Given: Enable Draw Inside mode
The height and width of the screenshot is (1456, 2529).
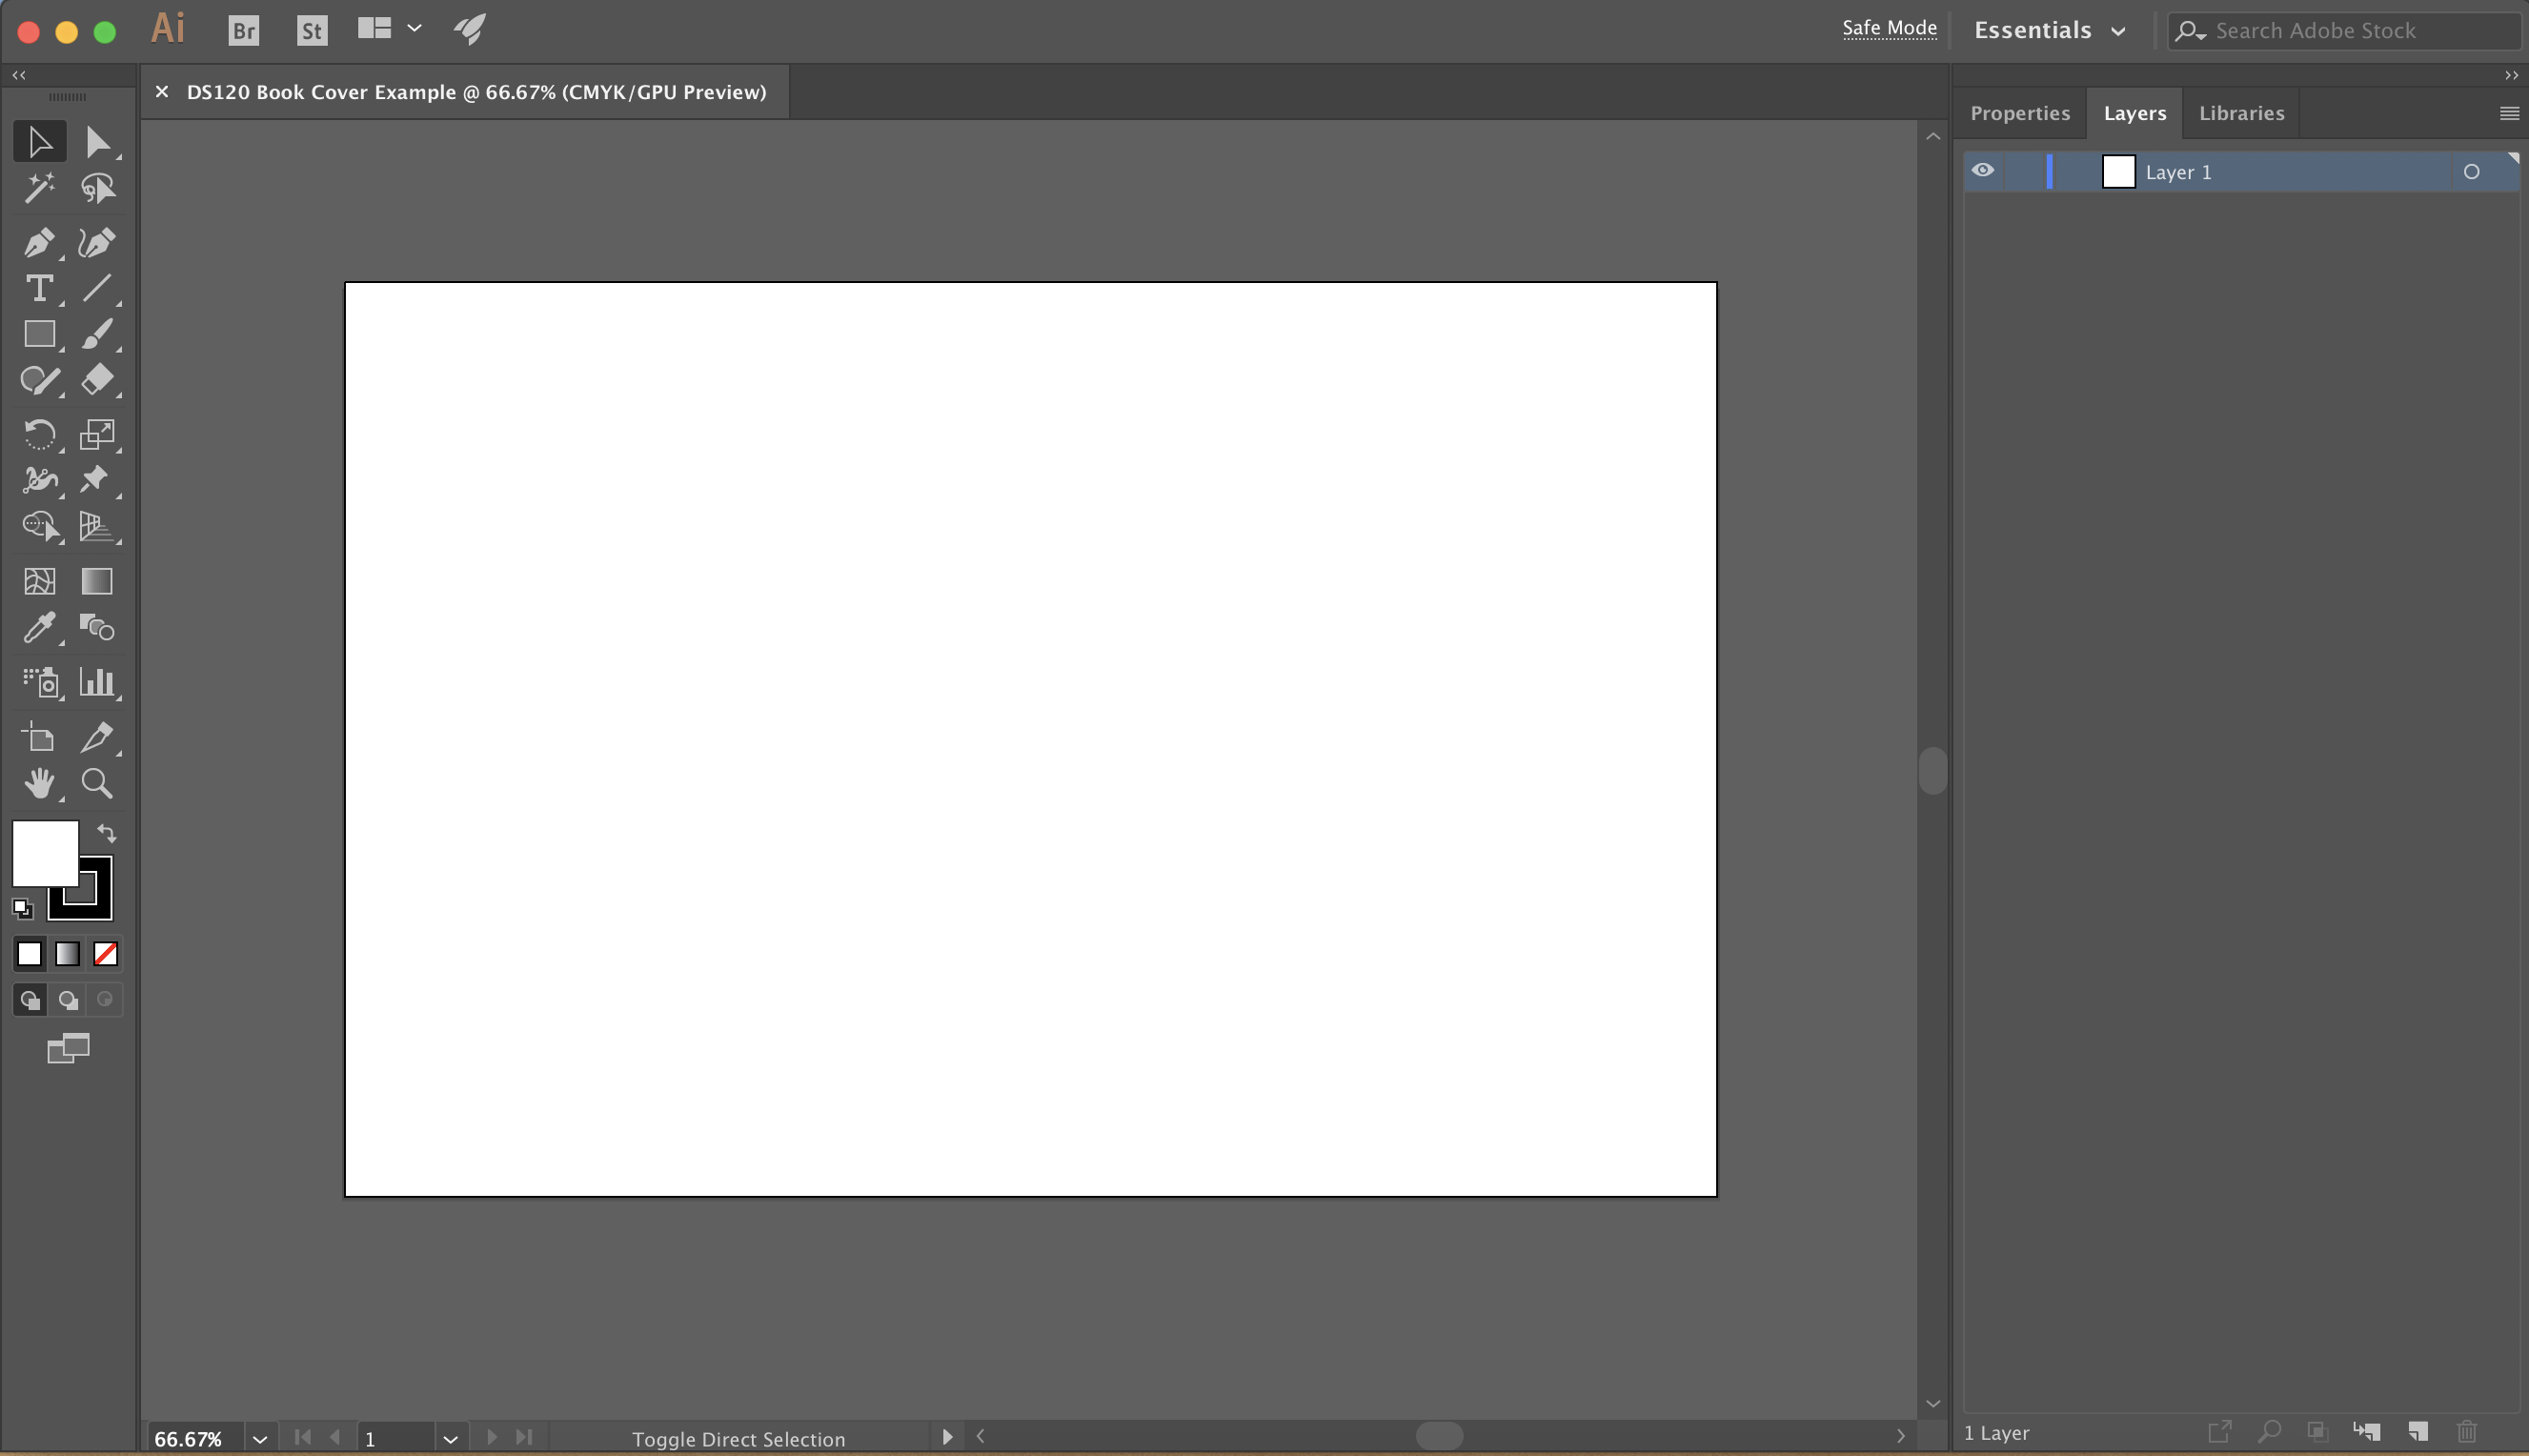Looking at the screenshot, I should tap(104, 999).
